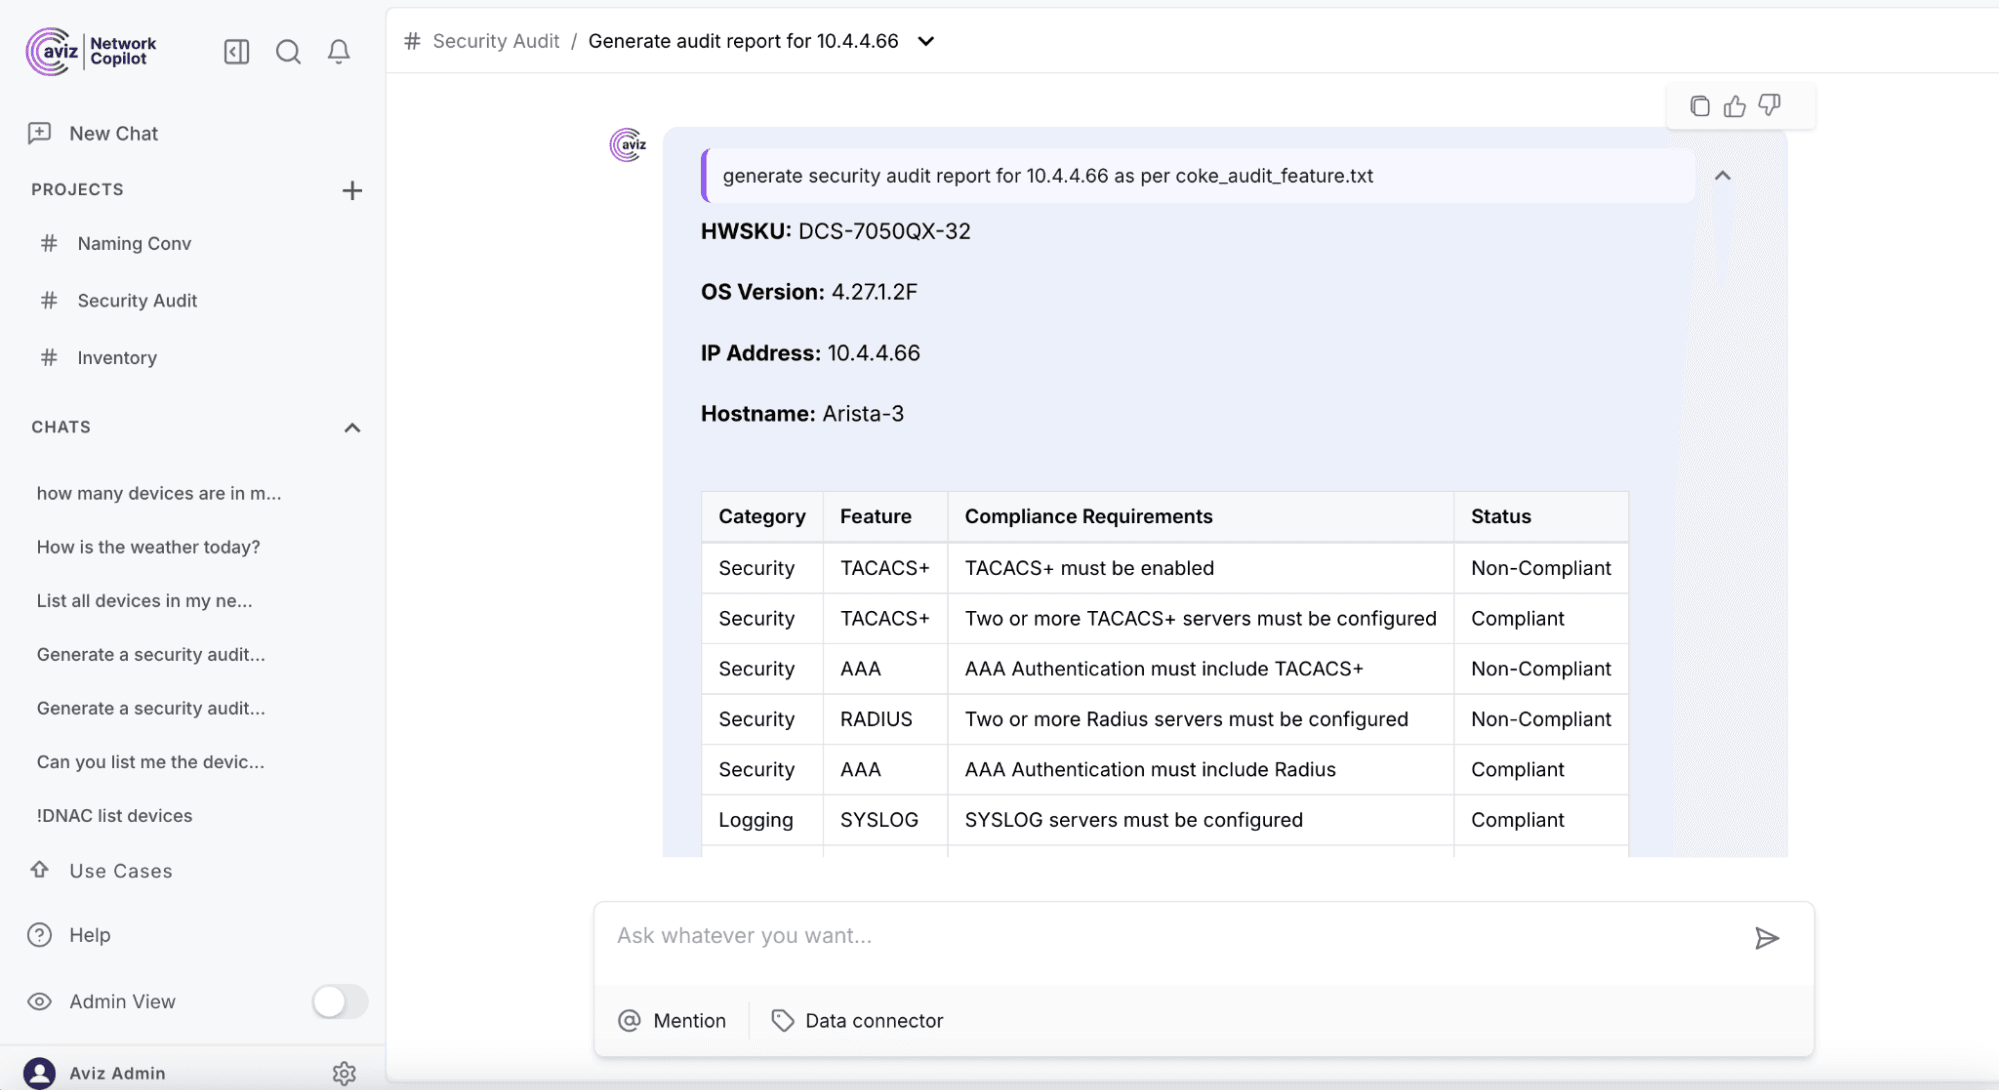Attach a Data connector
This screenshot has width=1999, height=1091.
[x=856, y=1020]
